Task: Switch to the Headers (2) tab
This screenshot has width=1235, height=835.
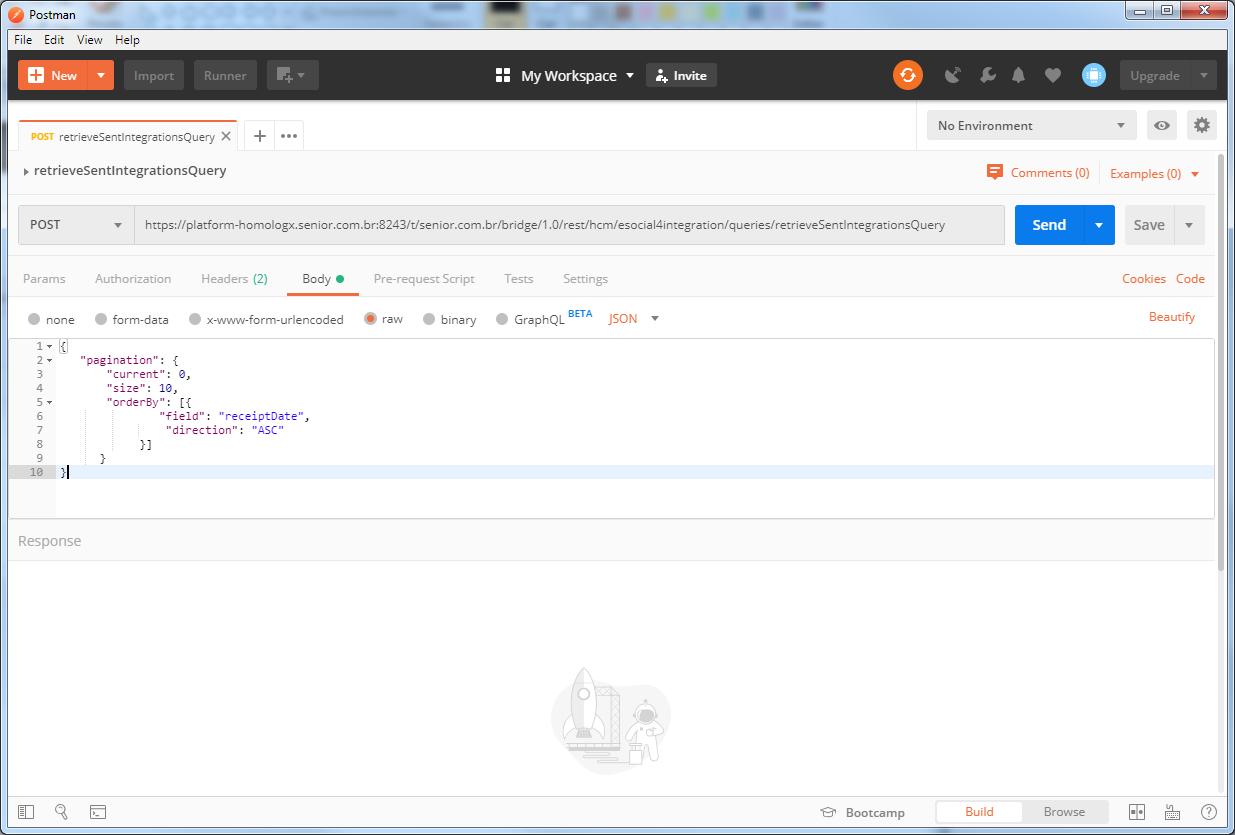Action: point(234,279)
